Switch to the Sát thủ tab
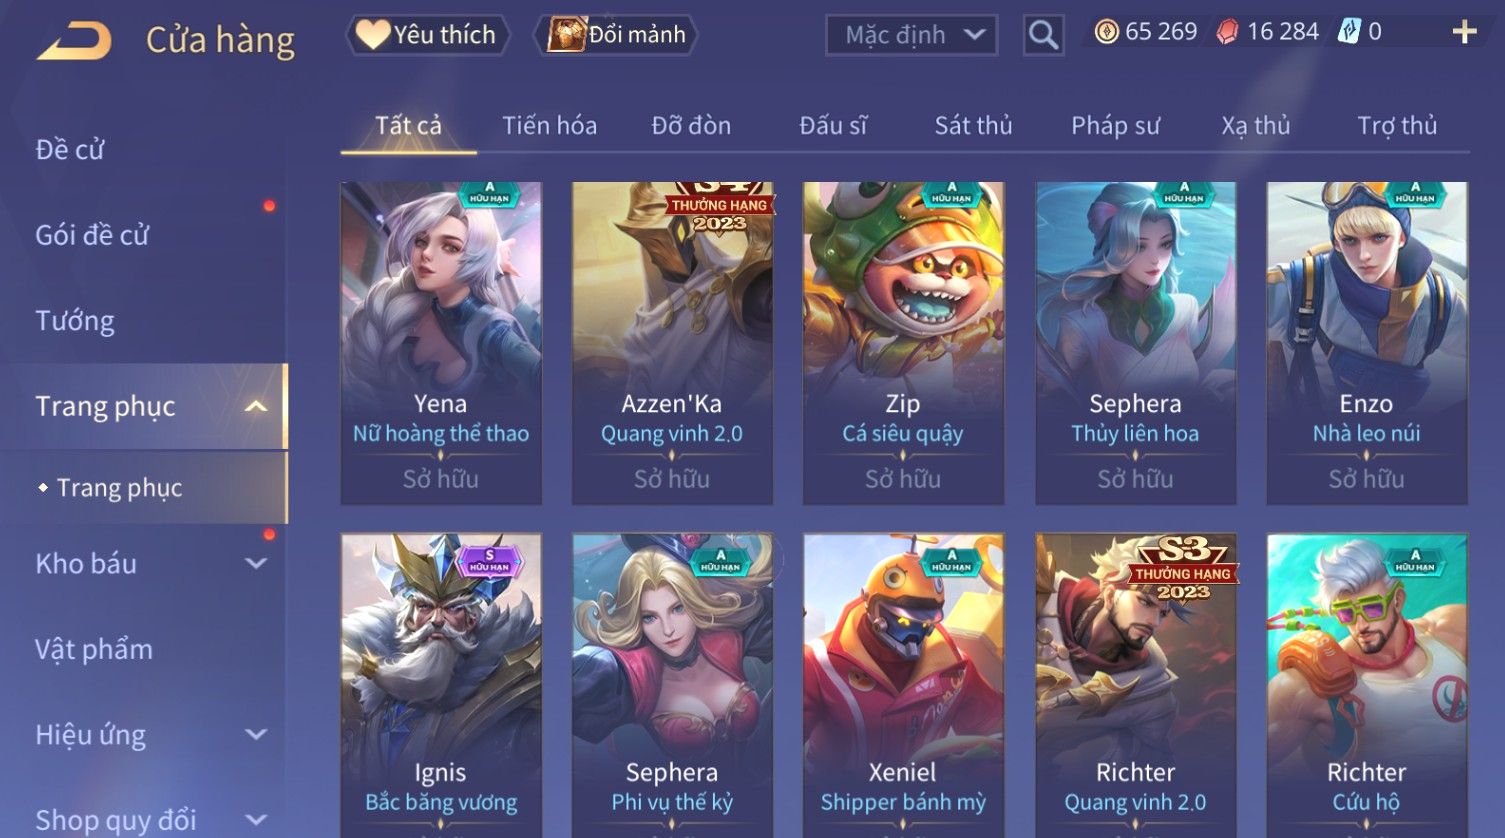The height and width of the screenshot is (838, 1505). (973, 126)
